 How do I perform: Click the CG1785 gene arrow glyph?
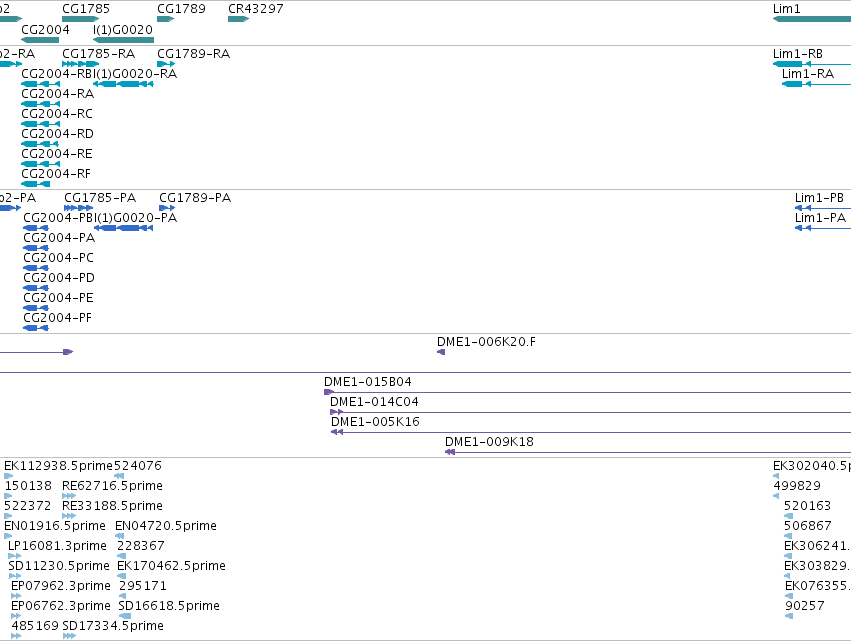click(x=80, y=20)
